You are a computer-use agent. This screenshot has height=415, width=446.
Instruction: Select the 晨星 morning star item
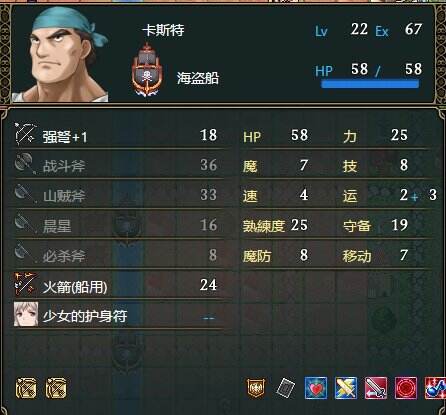pyautogui.click(x=118, y=225)
